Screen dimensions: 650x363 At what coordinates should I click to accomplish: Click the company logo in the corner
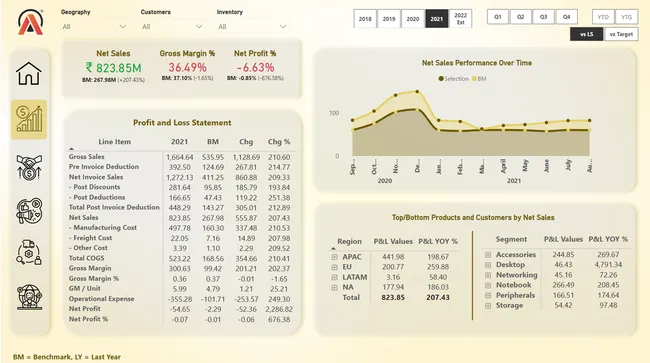pyautogui.click(x=30, y=22)
